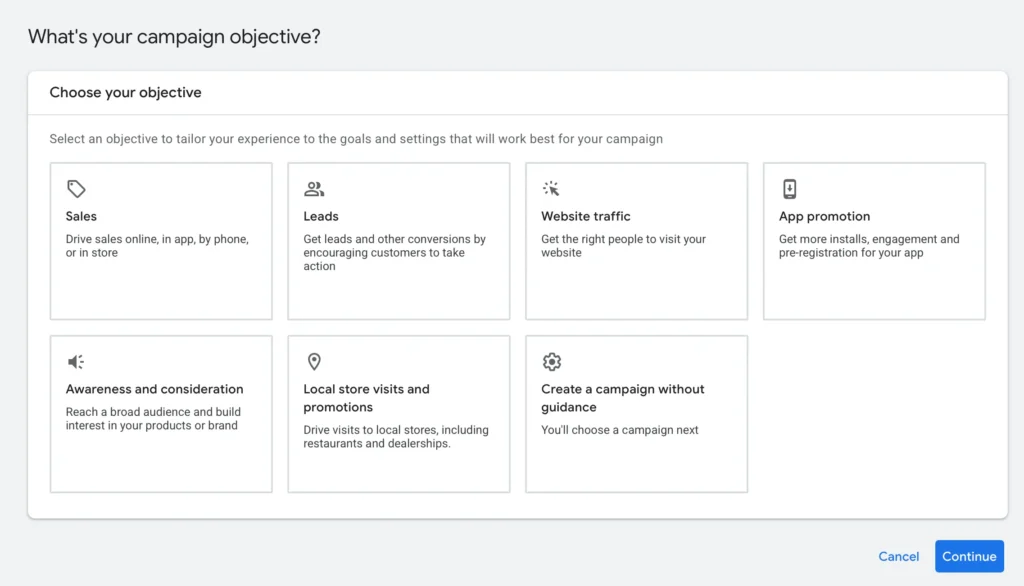Click 'Drive sales online, in app' description
This screenshot has height=586, width=1024.
157,246
